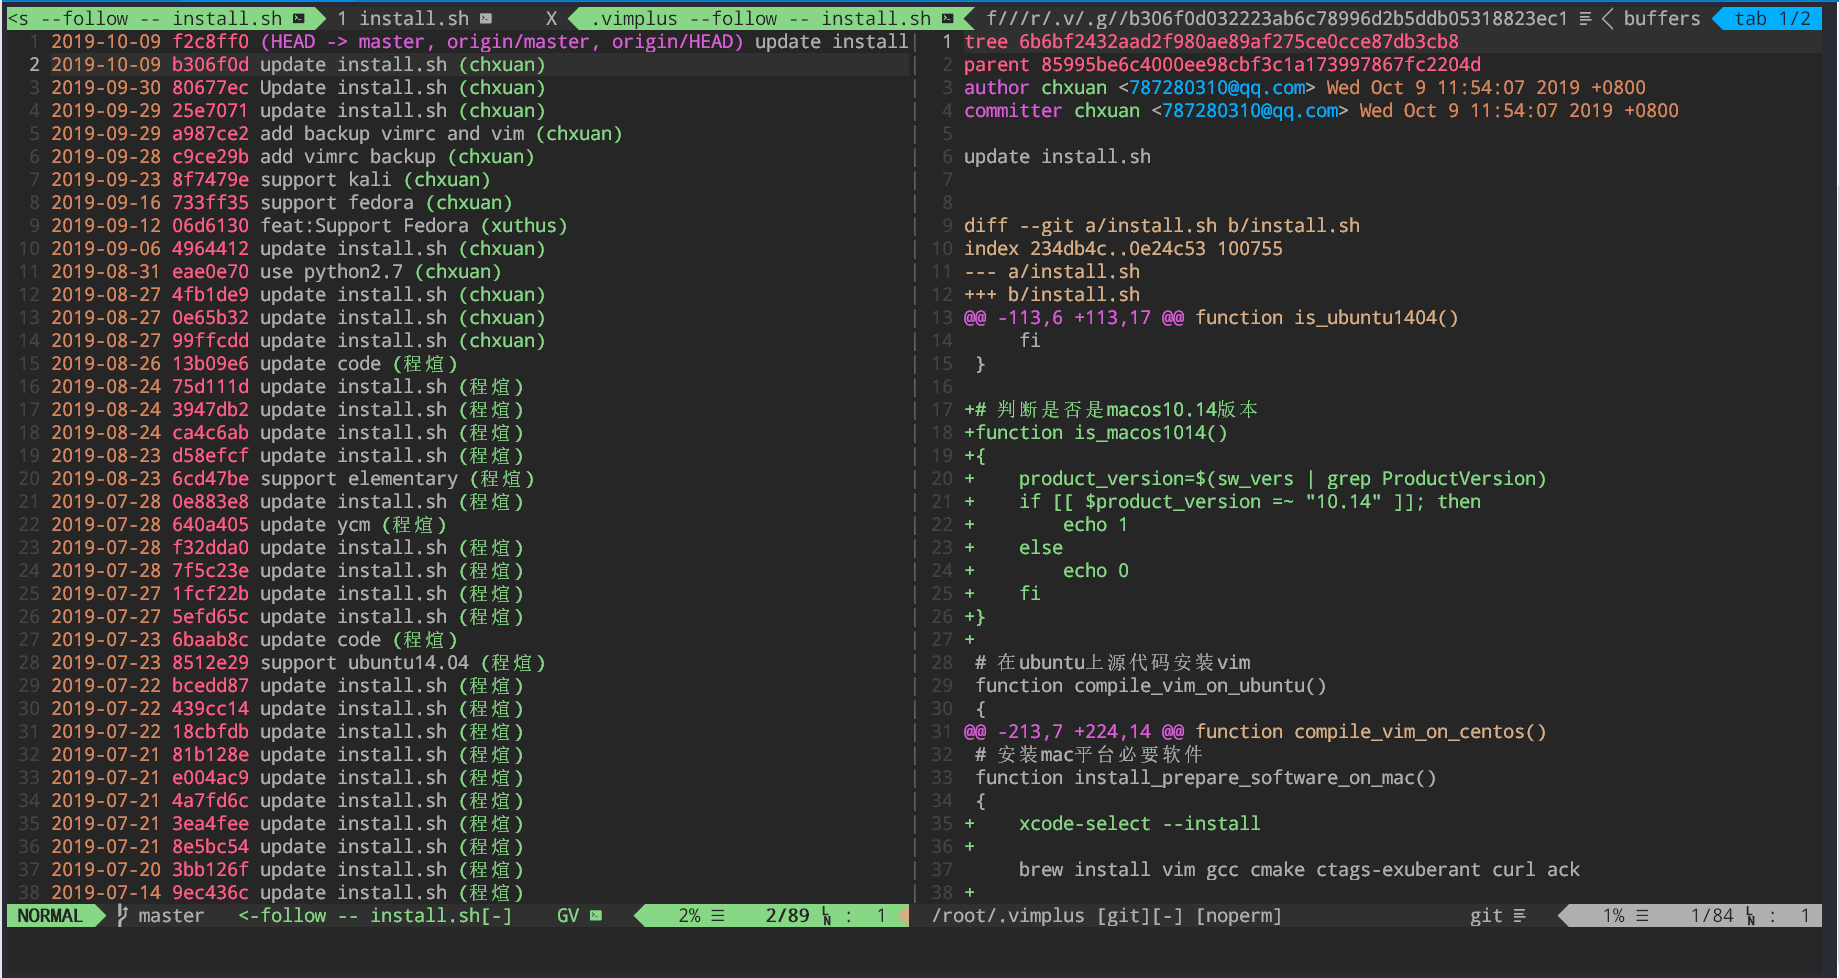Click the icon after '1 install.sh' tab label
The height and width of the screenshot is (978, 1839).
(x=486, y=18)
